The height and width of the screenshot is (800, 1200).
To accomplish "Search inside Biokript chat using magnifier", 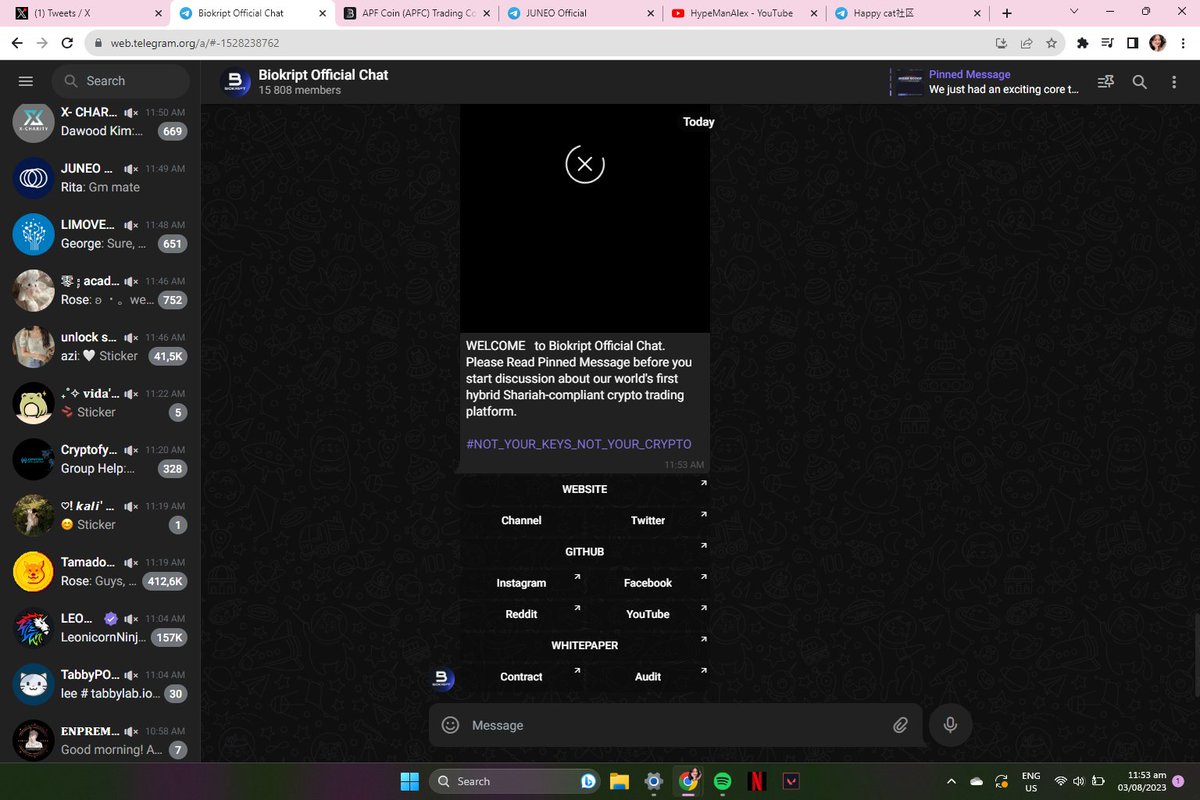I will [x=1140, y=82].
